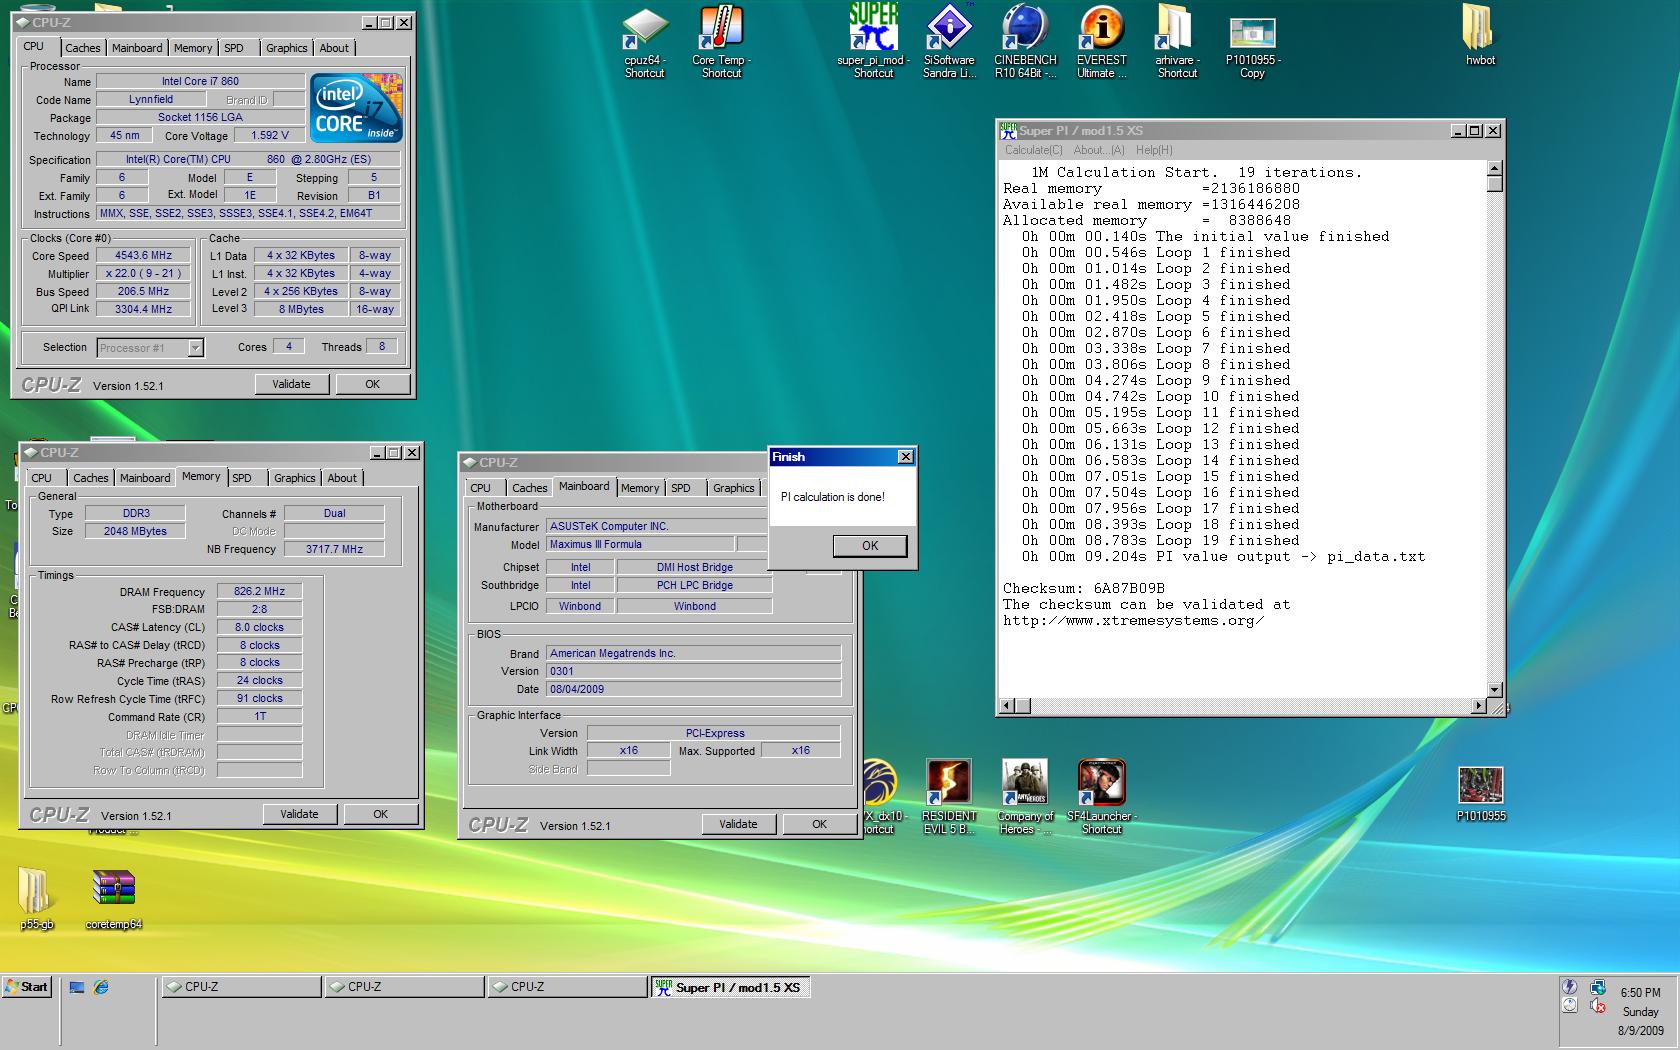Open the Start menu
This screenshot has width=1680, height=1050.
[27, 987]
